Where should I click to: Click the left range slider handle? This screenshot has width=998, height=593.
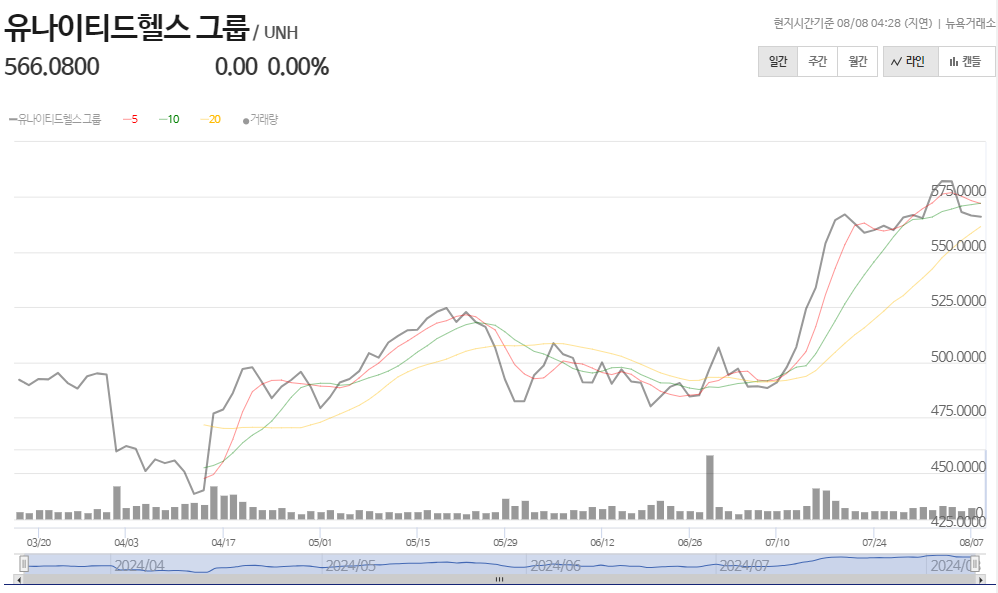point(24,564)
